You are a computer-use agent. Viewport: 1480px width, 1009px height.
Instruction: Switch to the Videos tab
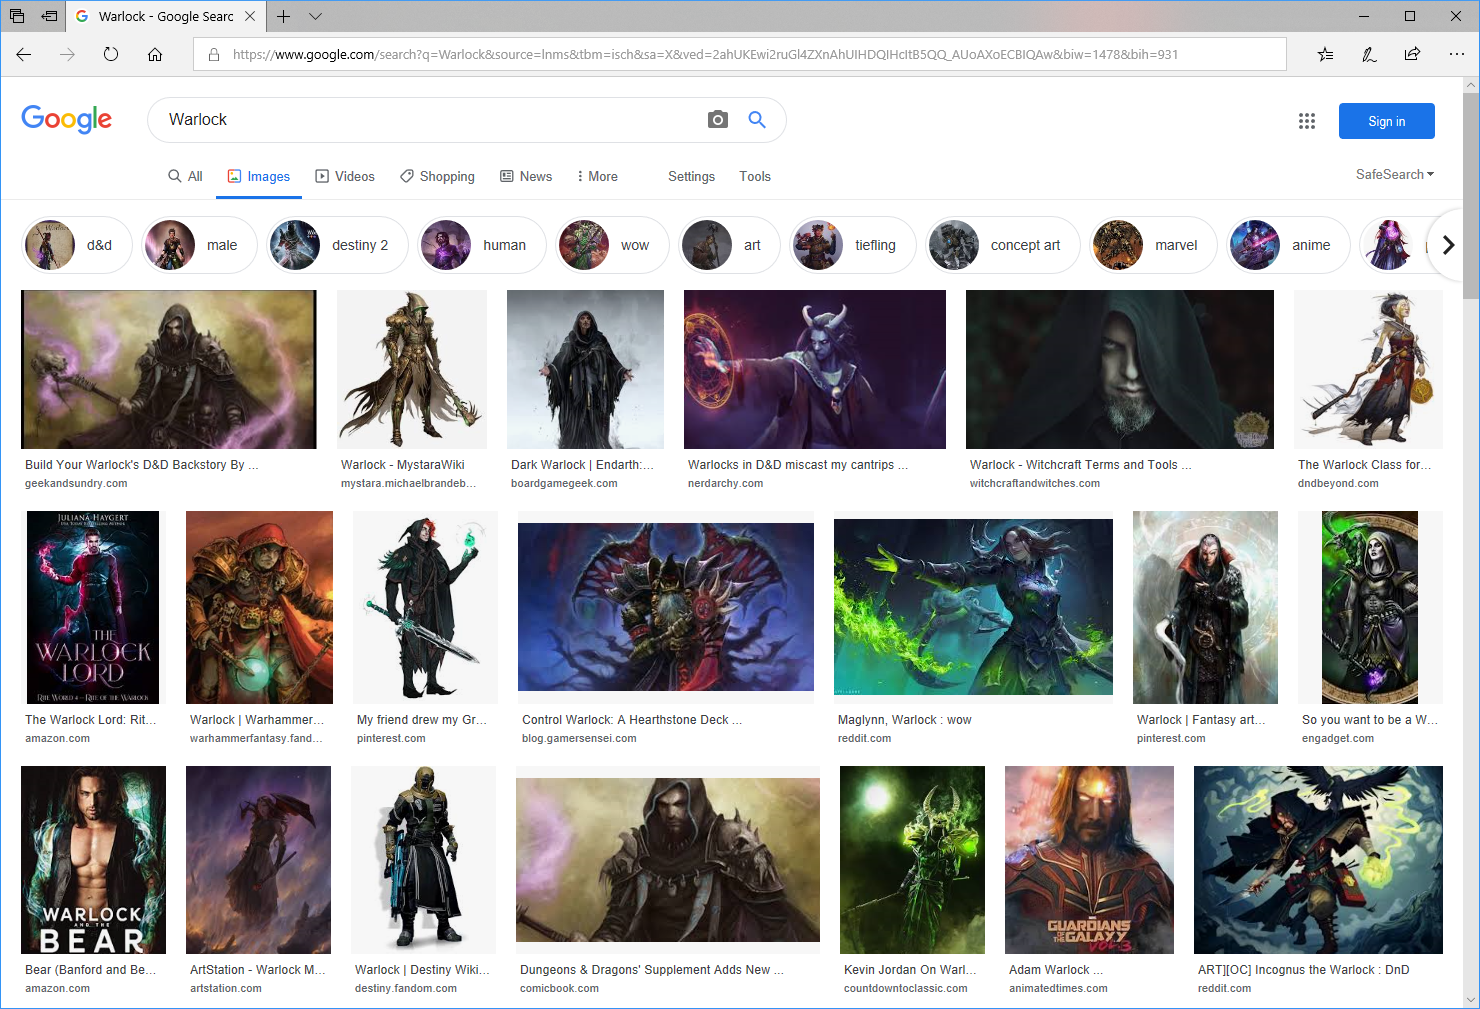click(345, 176)
